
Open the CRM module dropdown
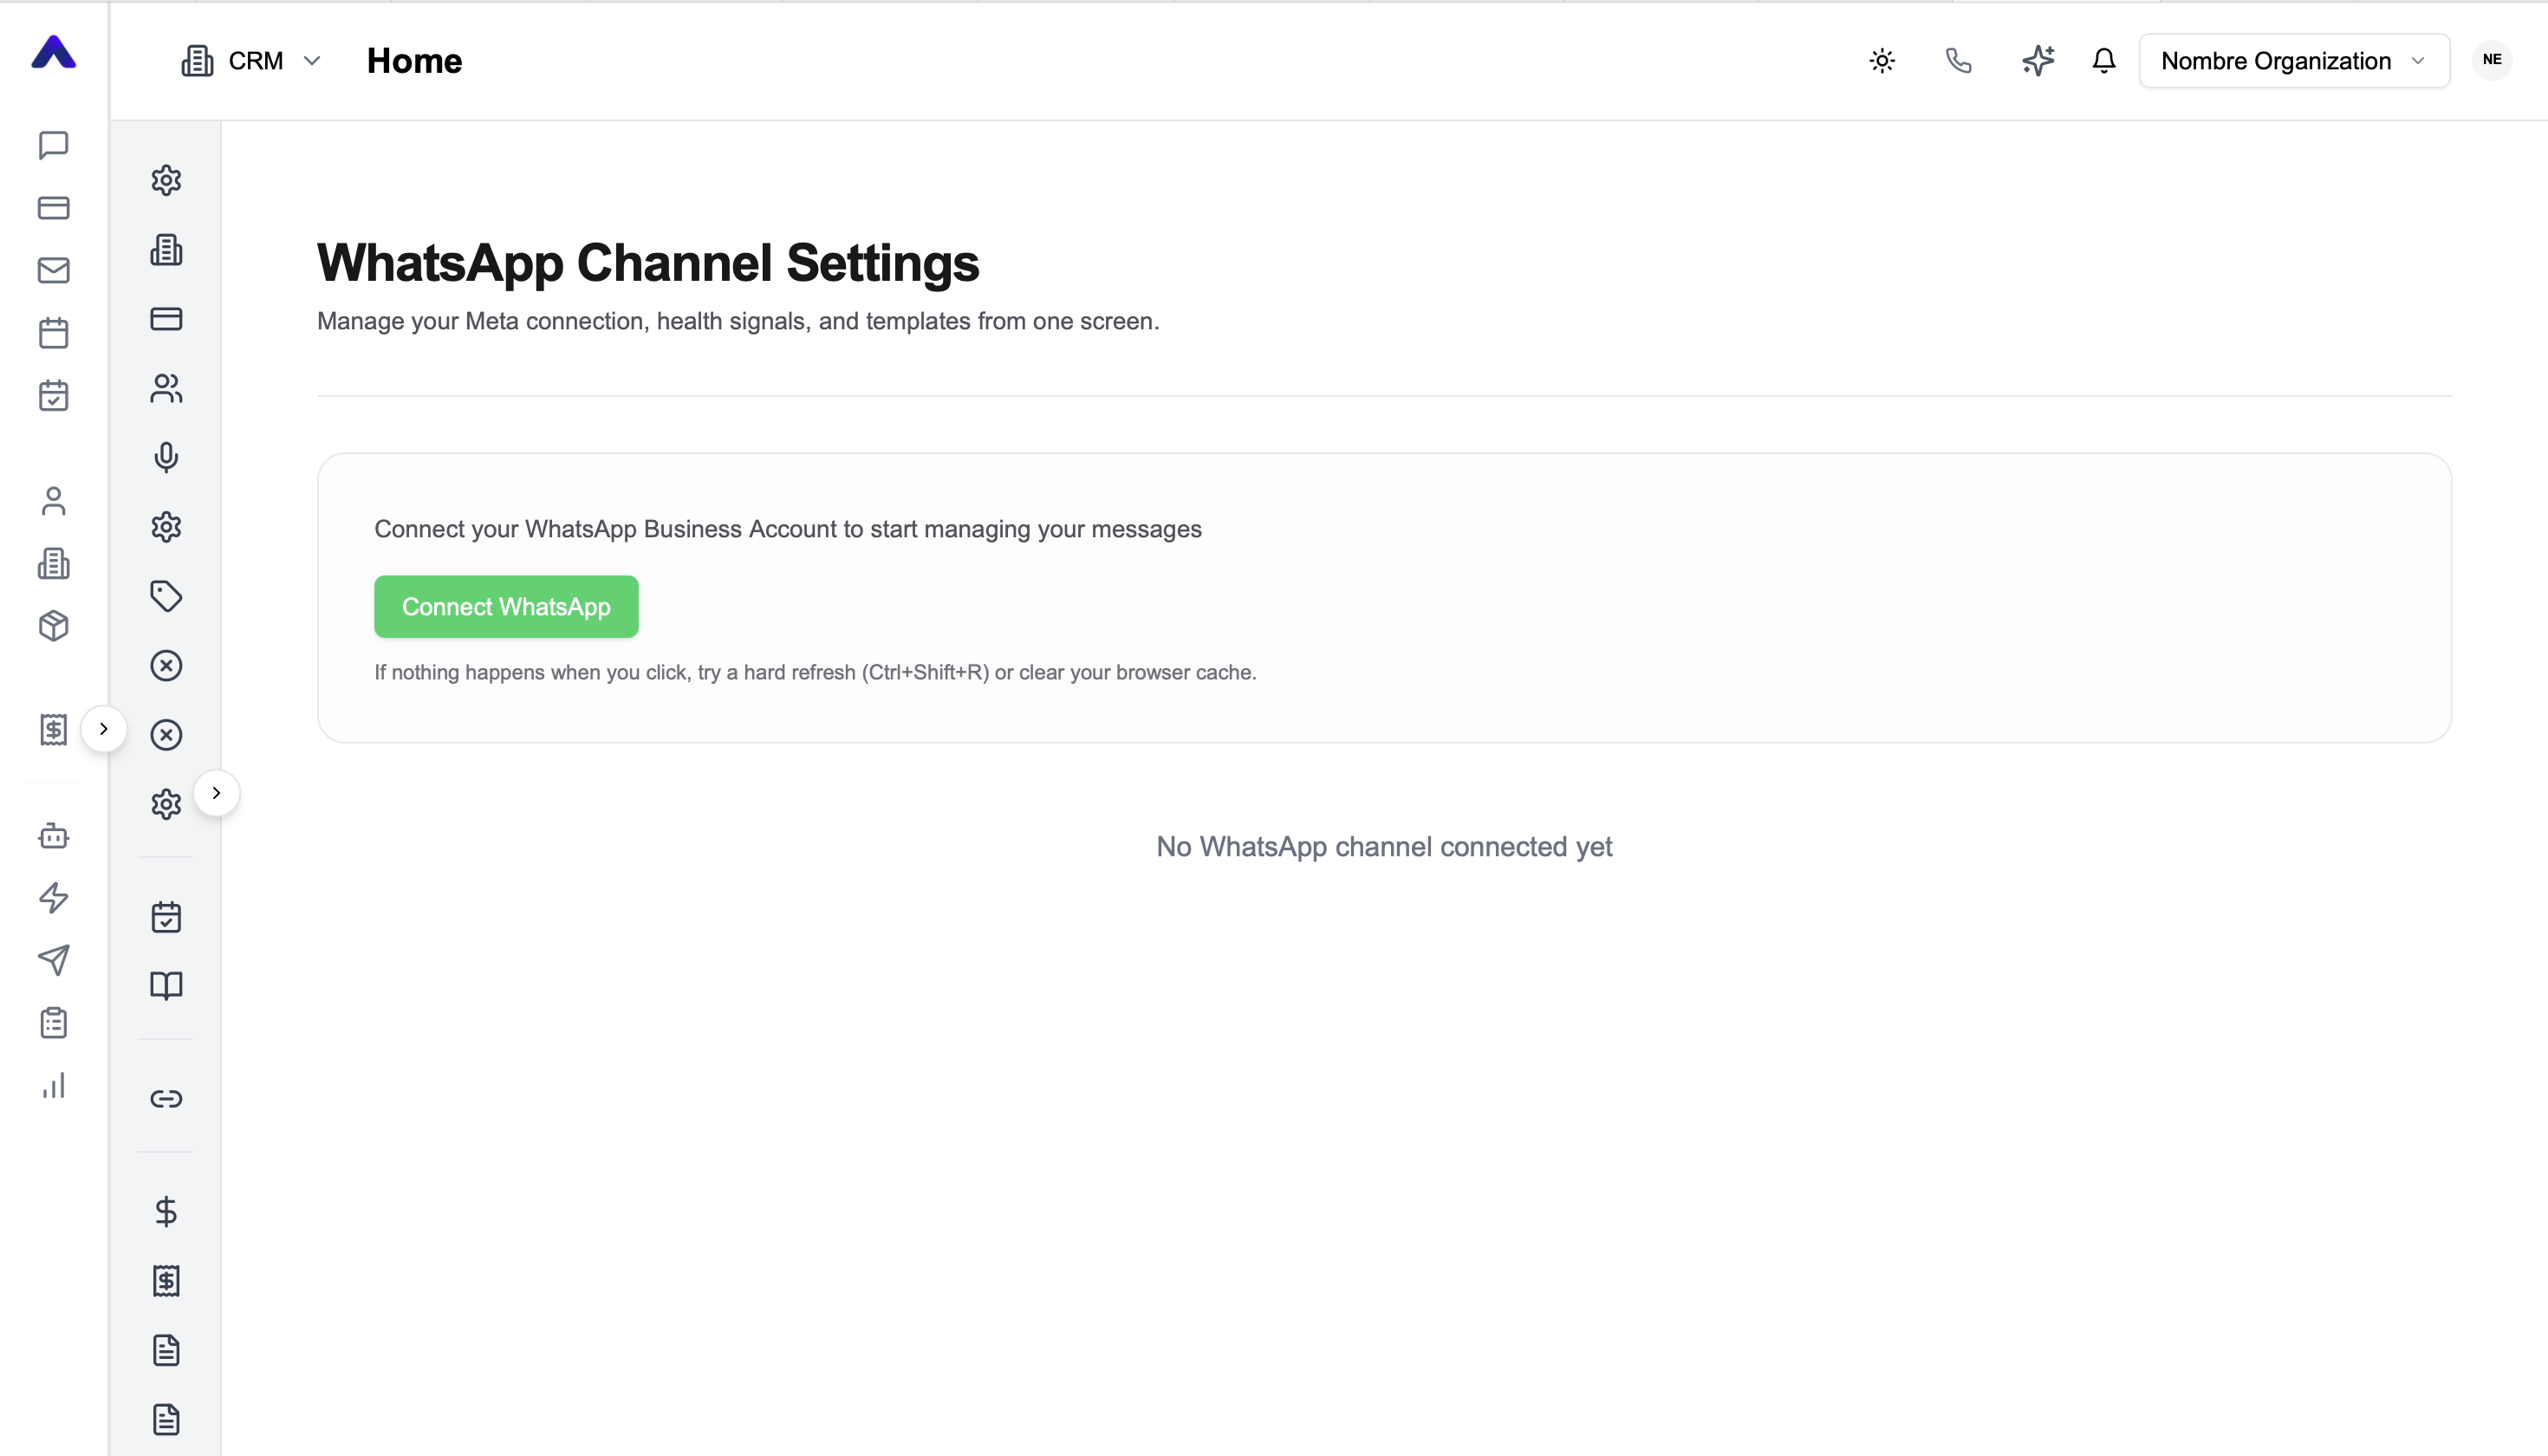point(251,61)
